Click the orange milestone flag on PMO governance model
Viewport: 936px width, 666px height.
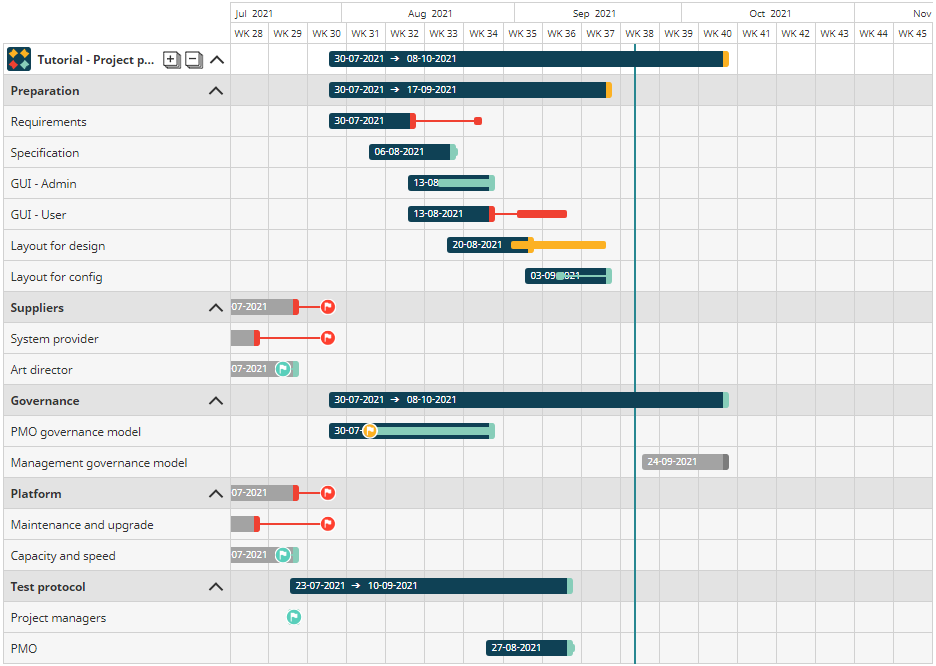point(370,431)
